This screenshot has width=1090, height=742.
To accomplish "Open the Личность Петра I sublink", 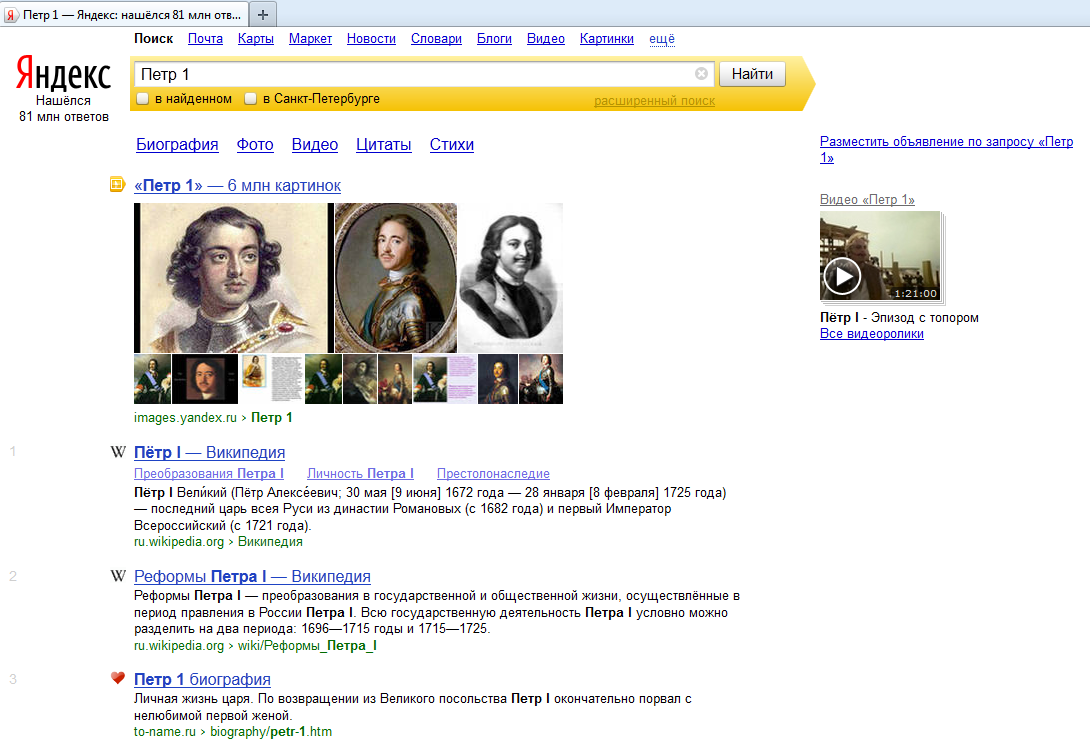I will [360, 474].
